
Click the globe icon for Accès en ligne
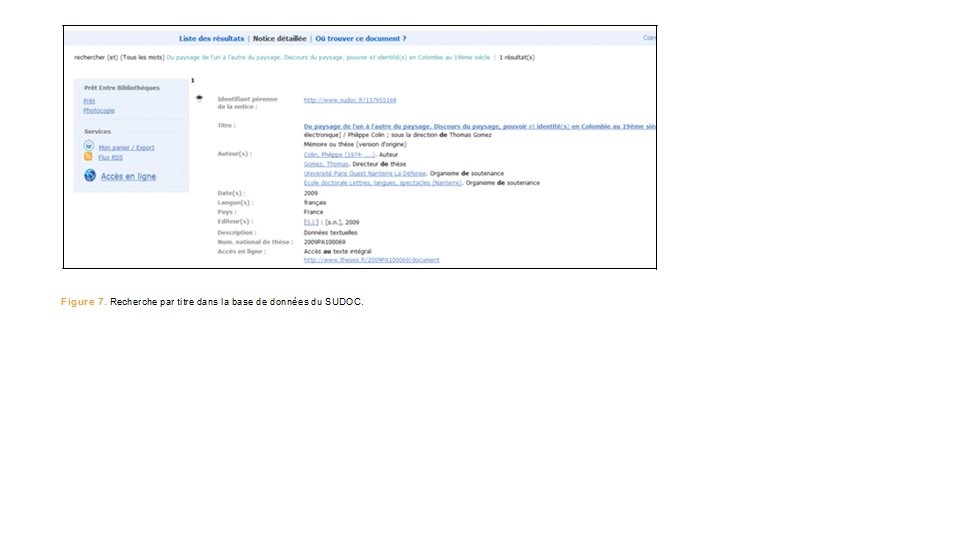90,175
